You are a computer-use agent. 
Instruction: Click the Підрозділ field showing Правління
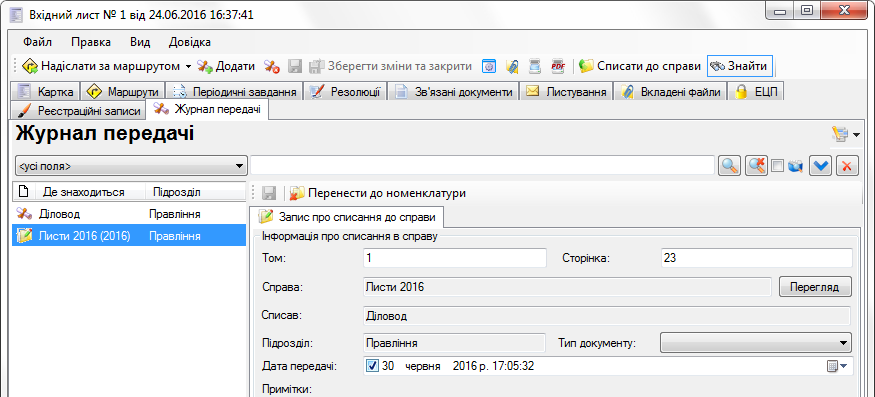454,342
